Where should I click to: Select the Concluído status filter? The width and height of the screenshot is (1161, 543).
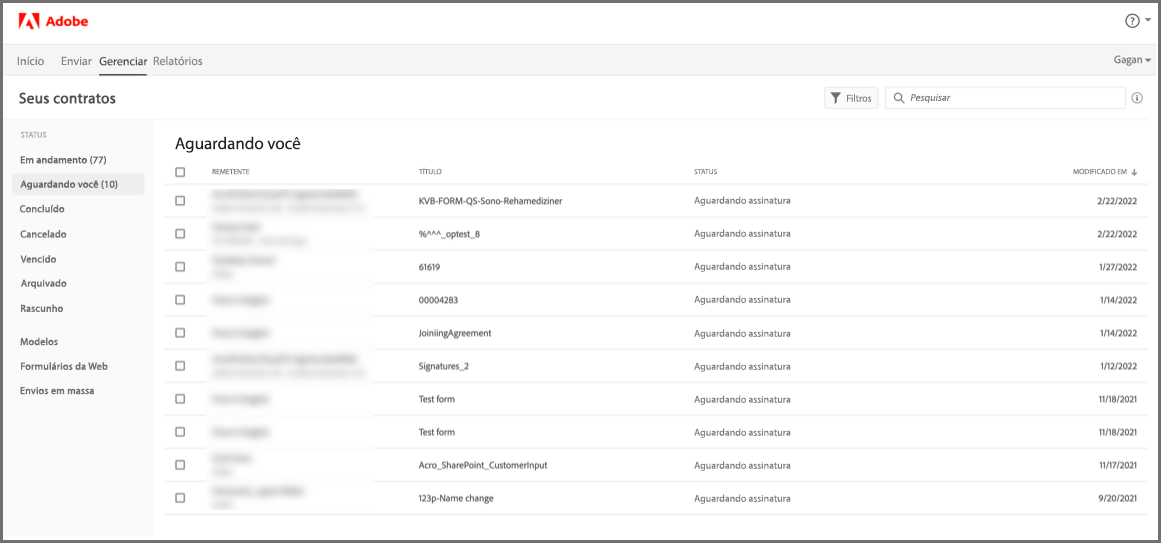click(42, 209)
